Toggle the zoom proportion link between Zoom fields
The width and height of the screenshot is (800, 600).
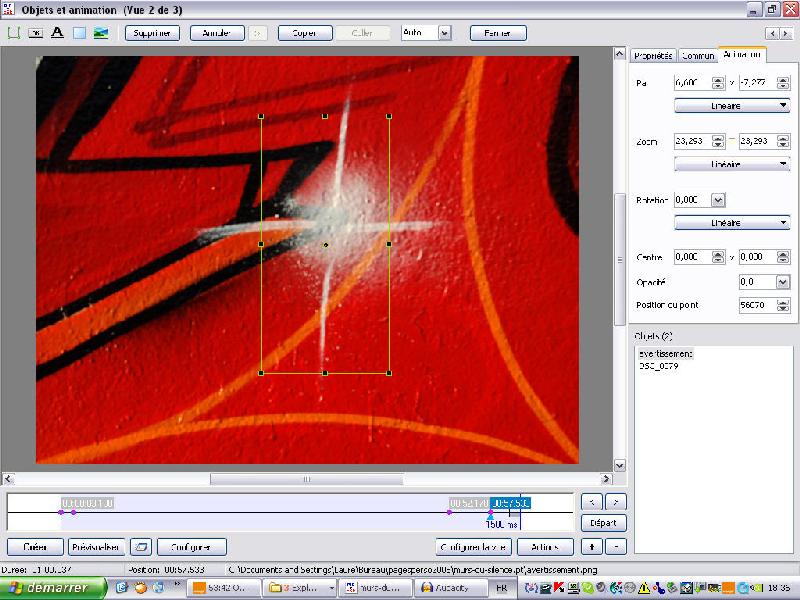coord(732,140)
